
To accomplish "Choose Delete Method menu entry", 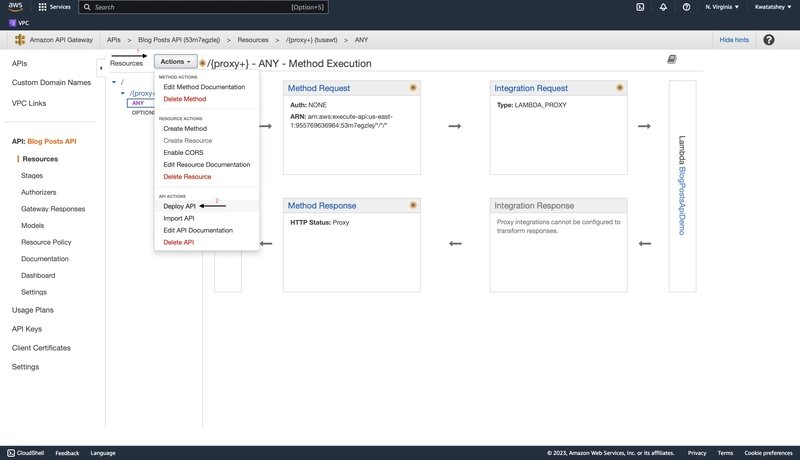I will [x=185, y=99].
